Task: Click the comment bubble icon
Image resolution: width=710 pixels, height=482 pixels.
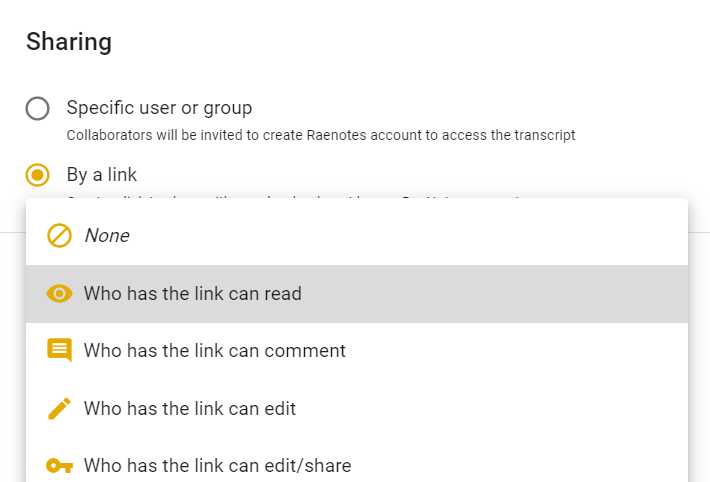Action: click(x=59, y=350)
